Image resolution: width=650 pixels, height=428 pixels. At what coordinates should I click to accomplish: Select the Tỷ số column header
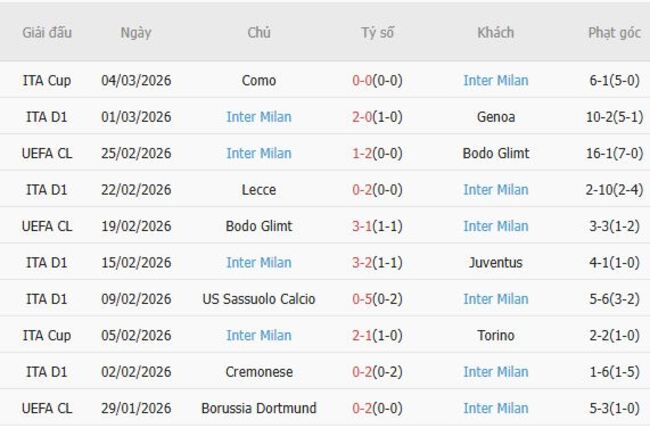coord(377,32)
